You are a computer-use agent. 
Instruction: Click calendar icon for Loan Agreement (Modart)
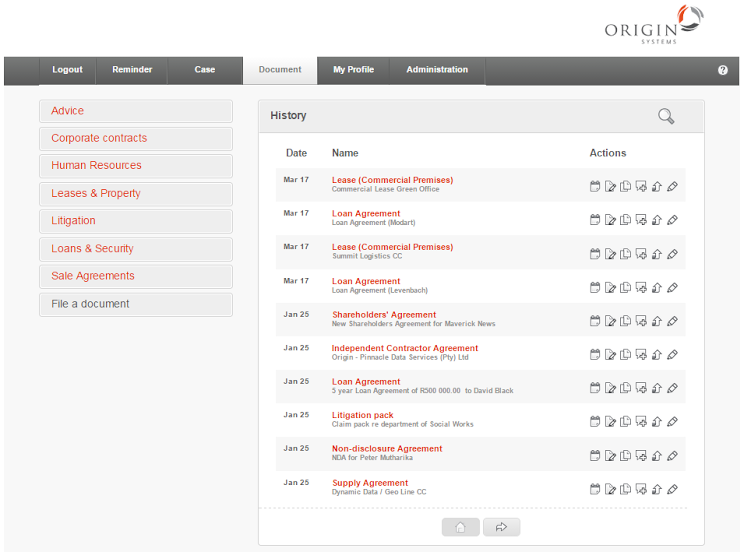click(595, 220)
